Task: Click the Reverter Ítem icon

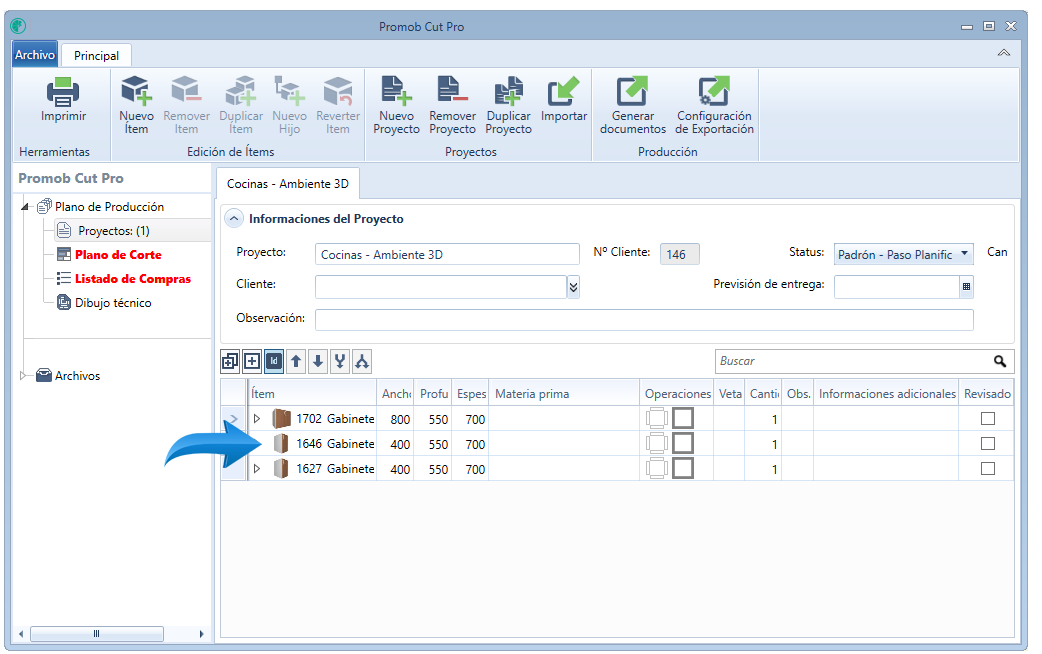Action: click(338, 91)
